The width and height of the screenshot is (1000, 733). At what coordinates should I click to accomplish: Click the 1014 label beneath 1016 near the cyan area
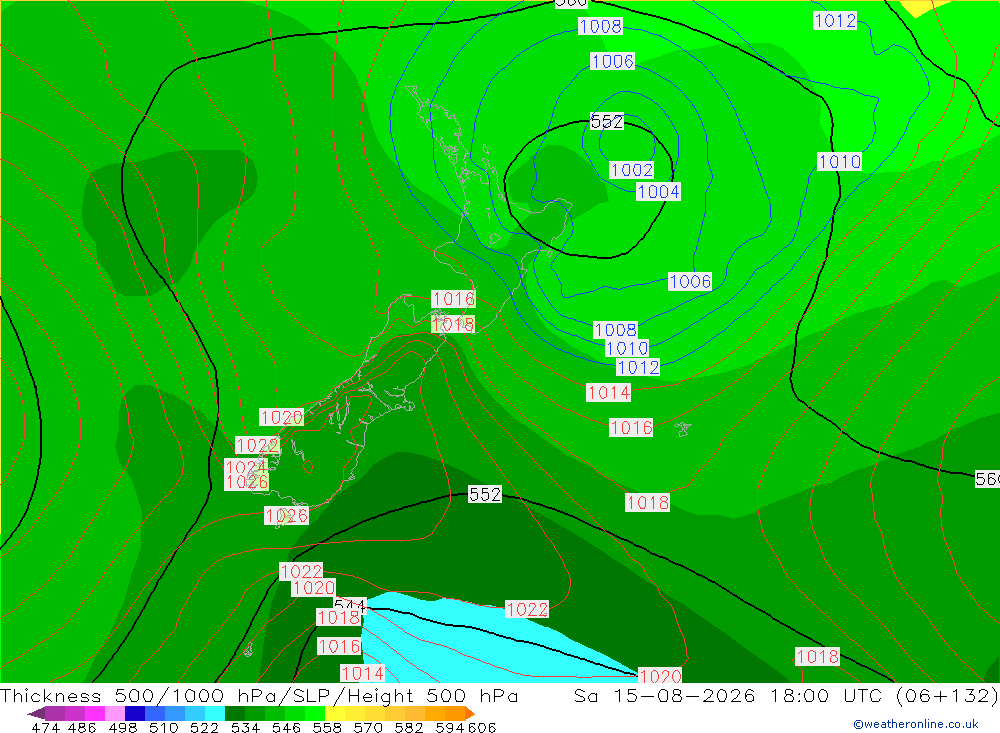(362, 673)
